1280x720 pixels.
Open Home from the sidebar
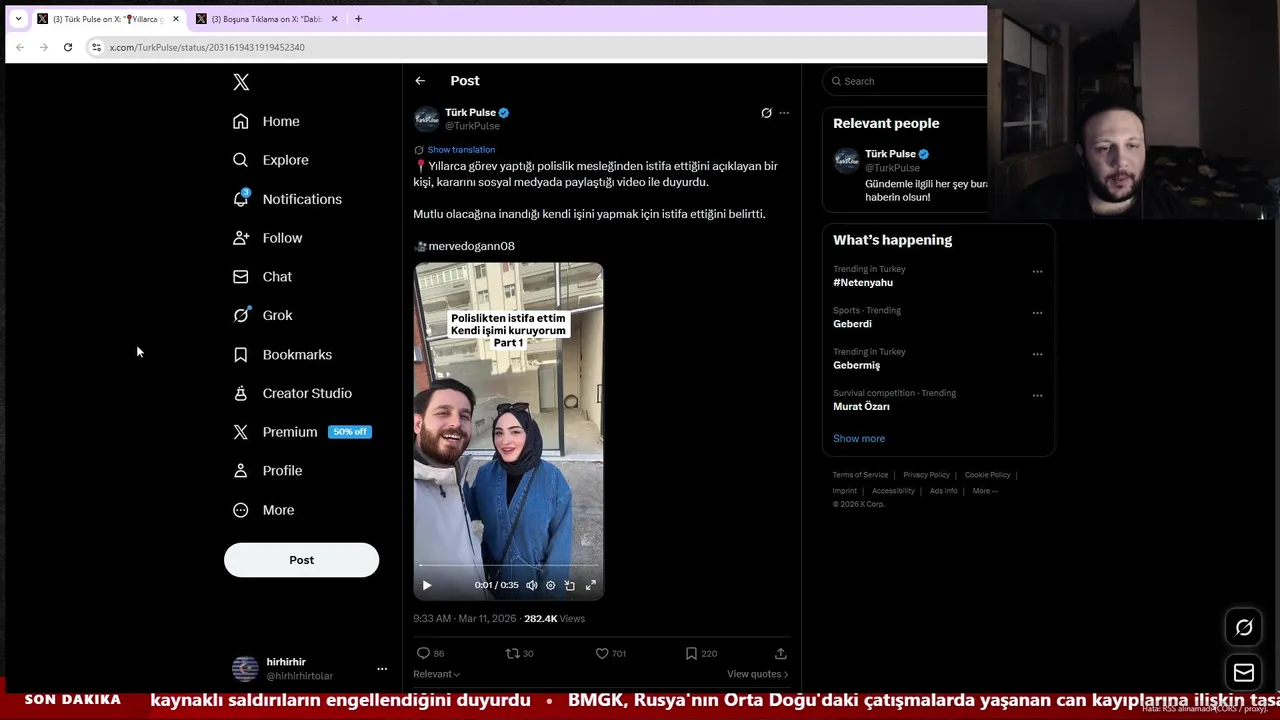266,121
